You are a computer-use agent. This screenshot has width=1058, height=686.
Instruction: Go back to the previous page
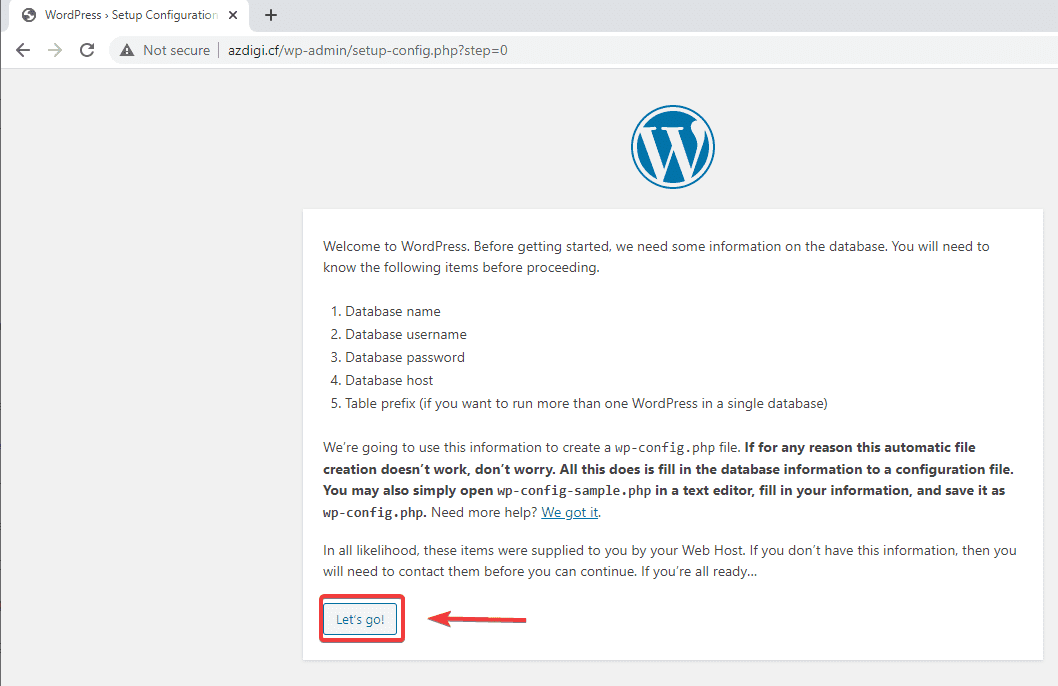tap(23, 50)
